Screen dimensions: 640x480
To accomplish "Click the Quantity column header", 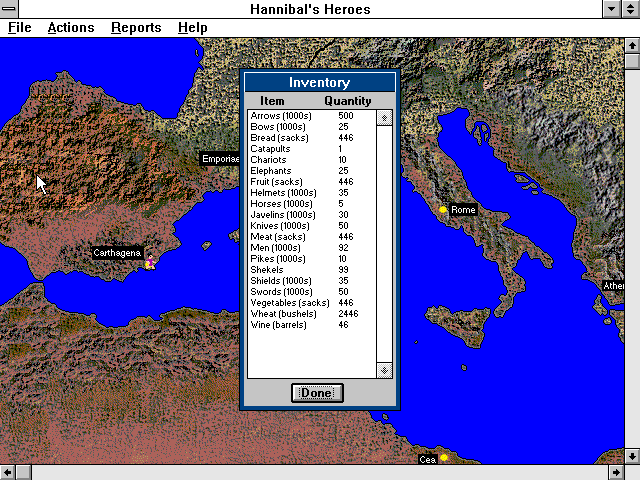I will click(x=348, y=101).
